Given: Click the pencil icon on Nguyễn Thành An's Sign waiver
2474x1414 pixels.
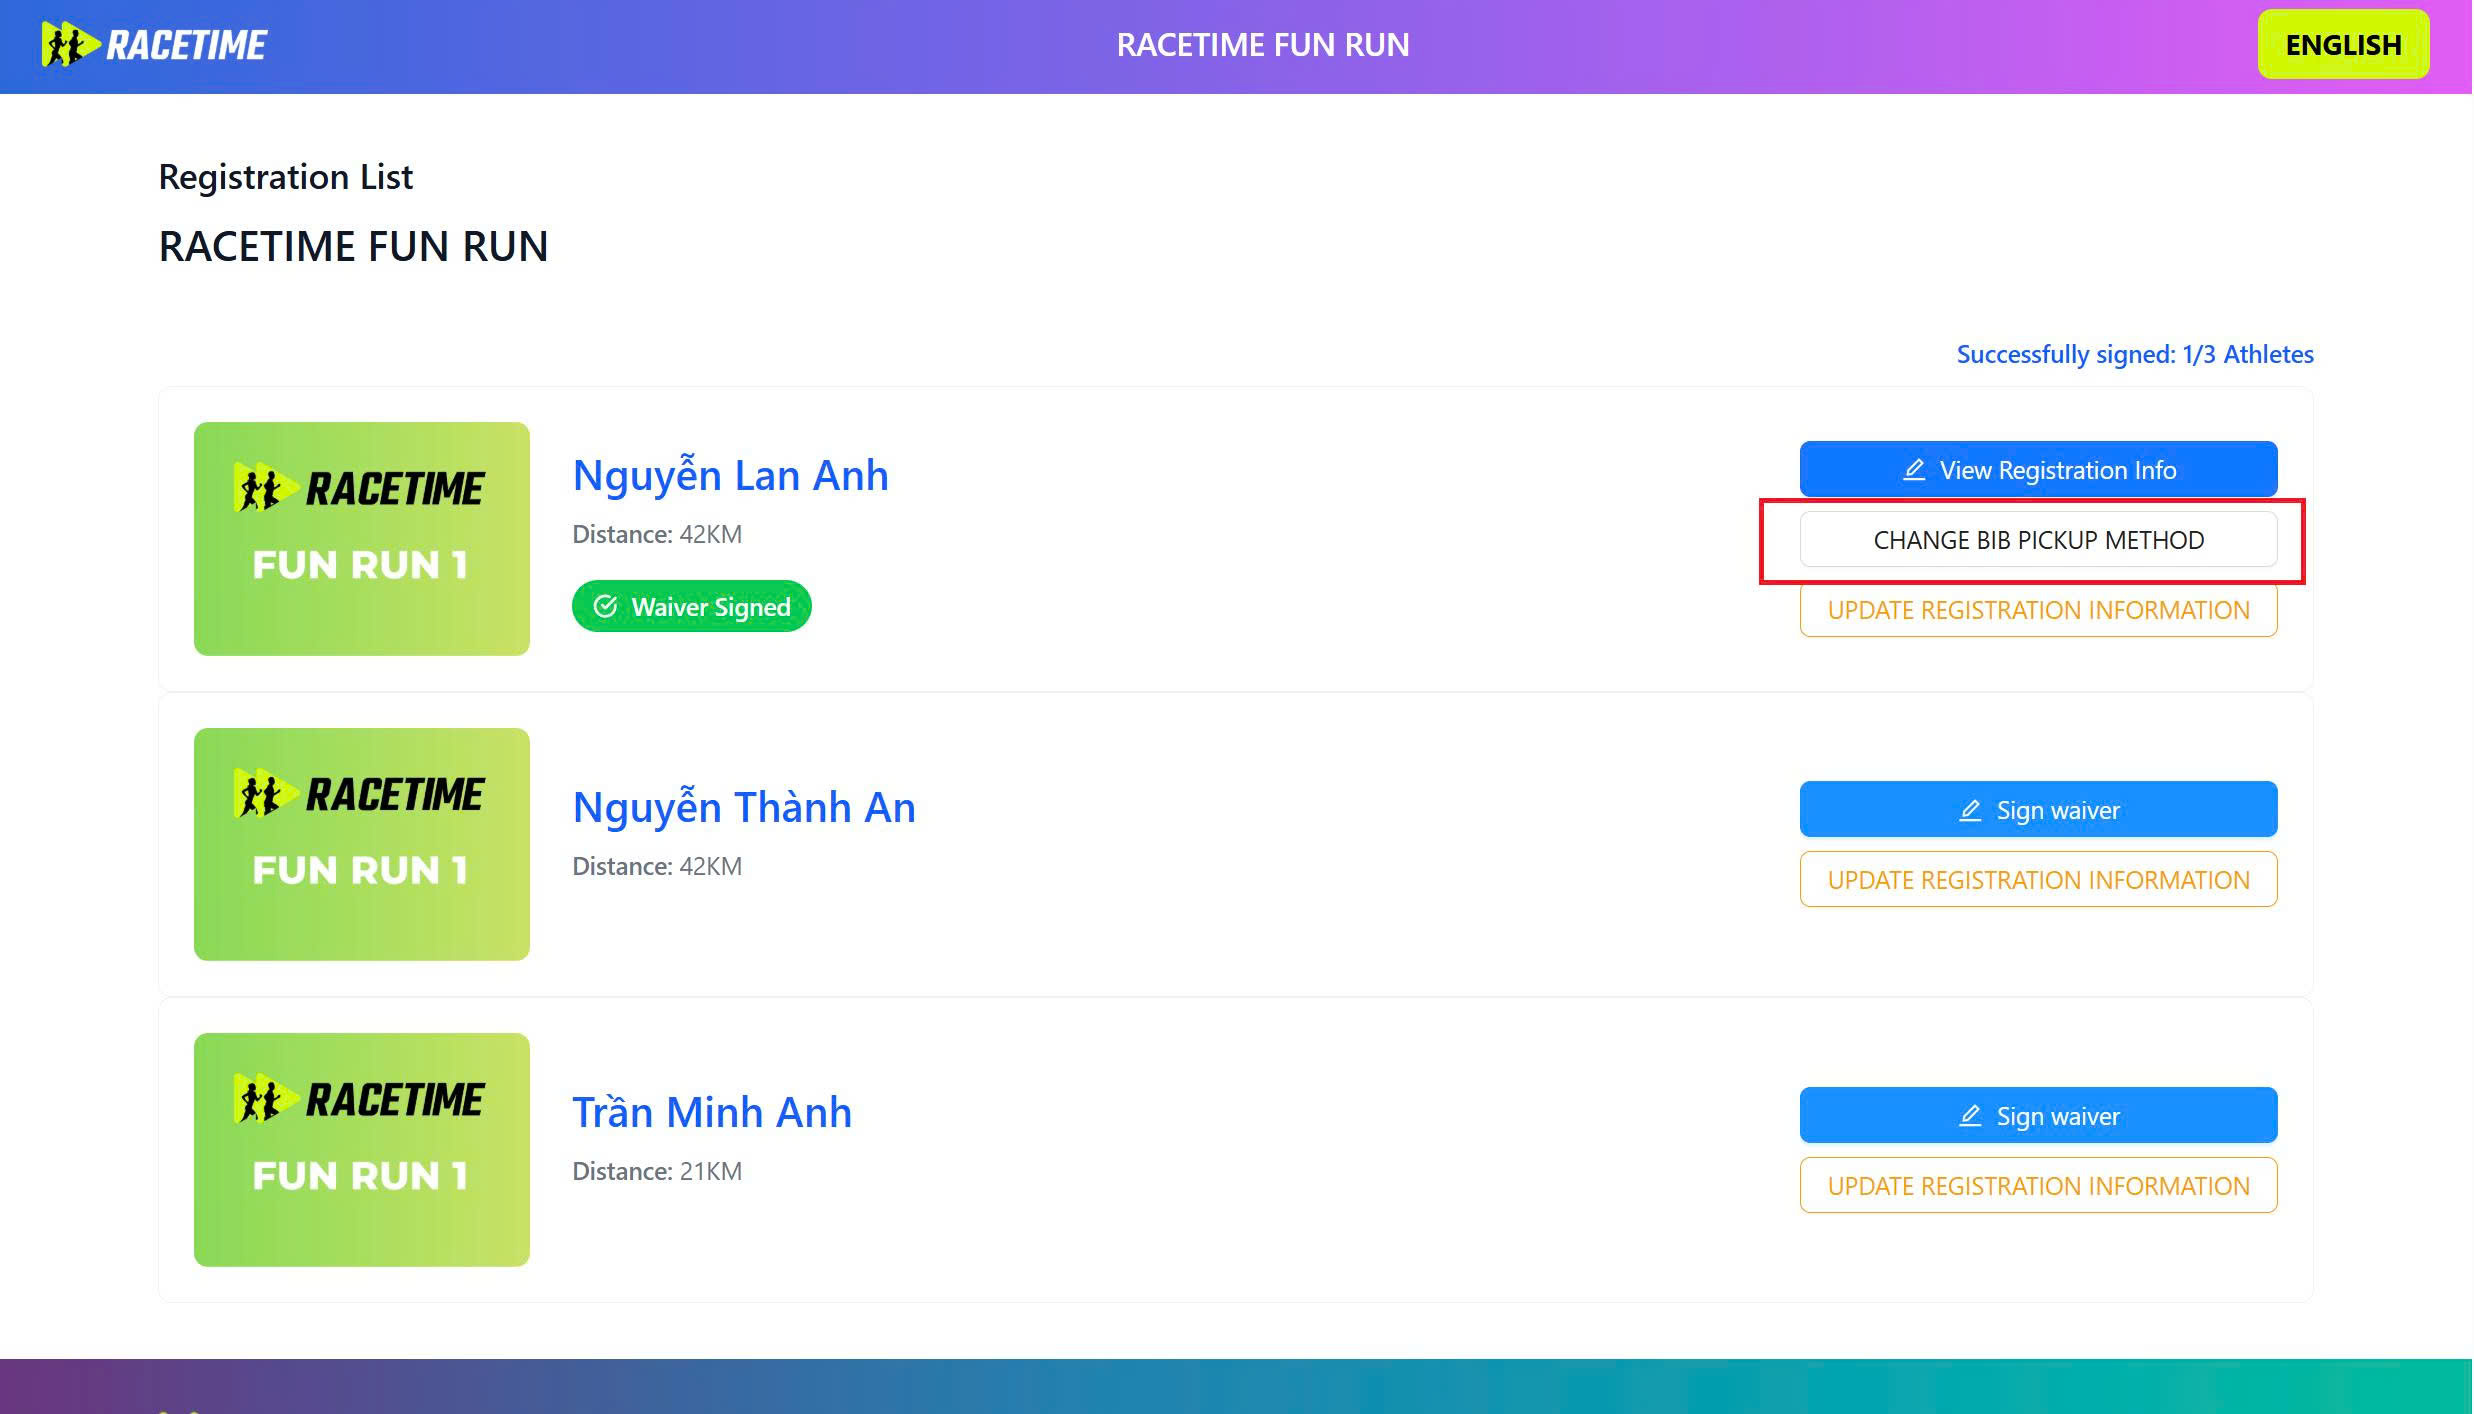Looking at the screenshot, I should click(x=1970, y=810).
